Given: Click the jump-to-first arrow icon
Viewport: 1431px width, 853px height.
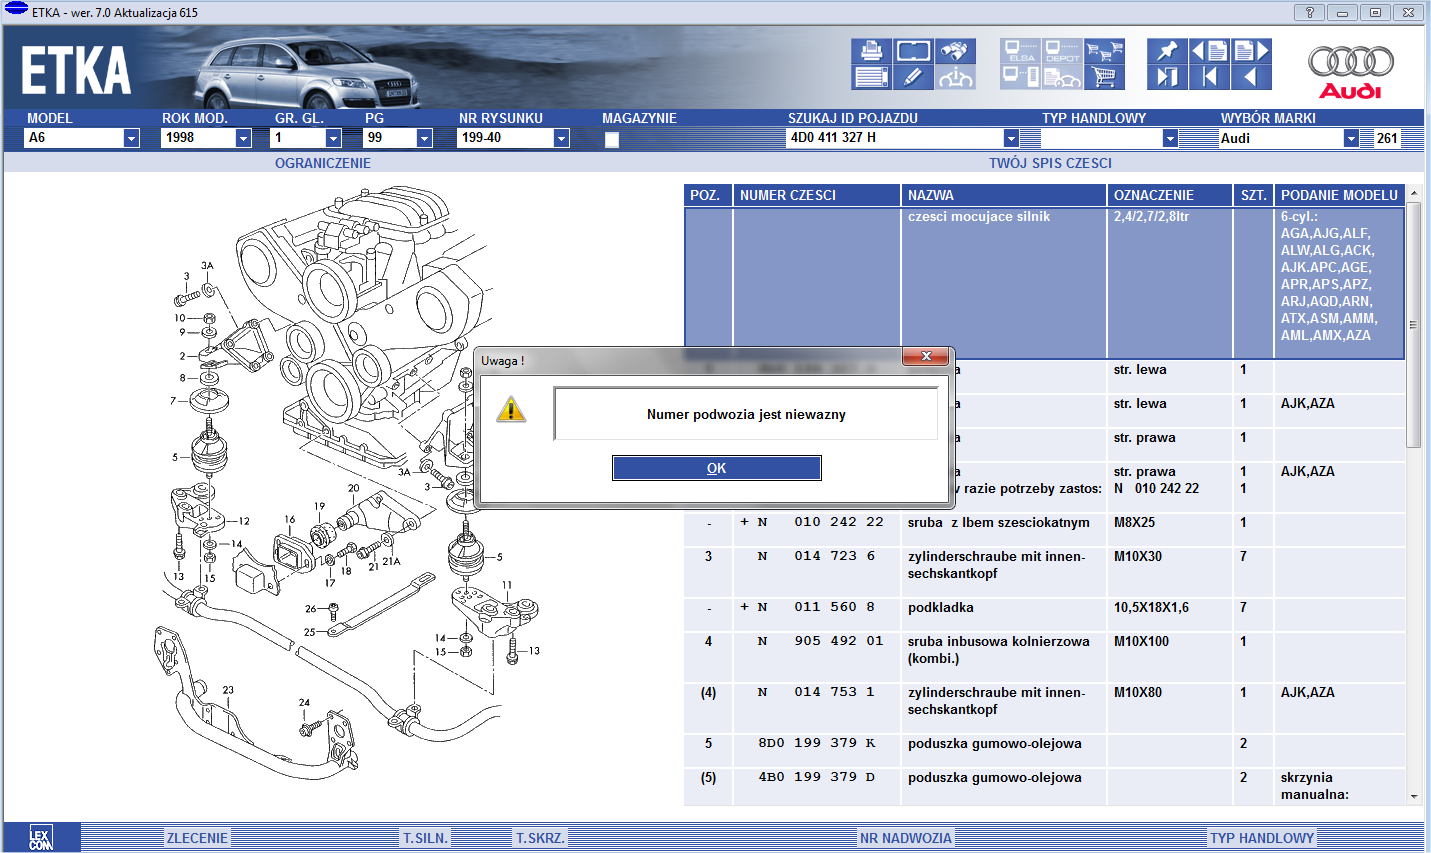Looking at the screenshot, I should [1209, 77].
